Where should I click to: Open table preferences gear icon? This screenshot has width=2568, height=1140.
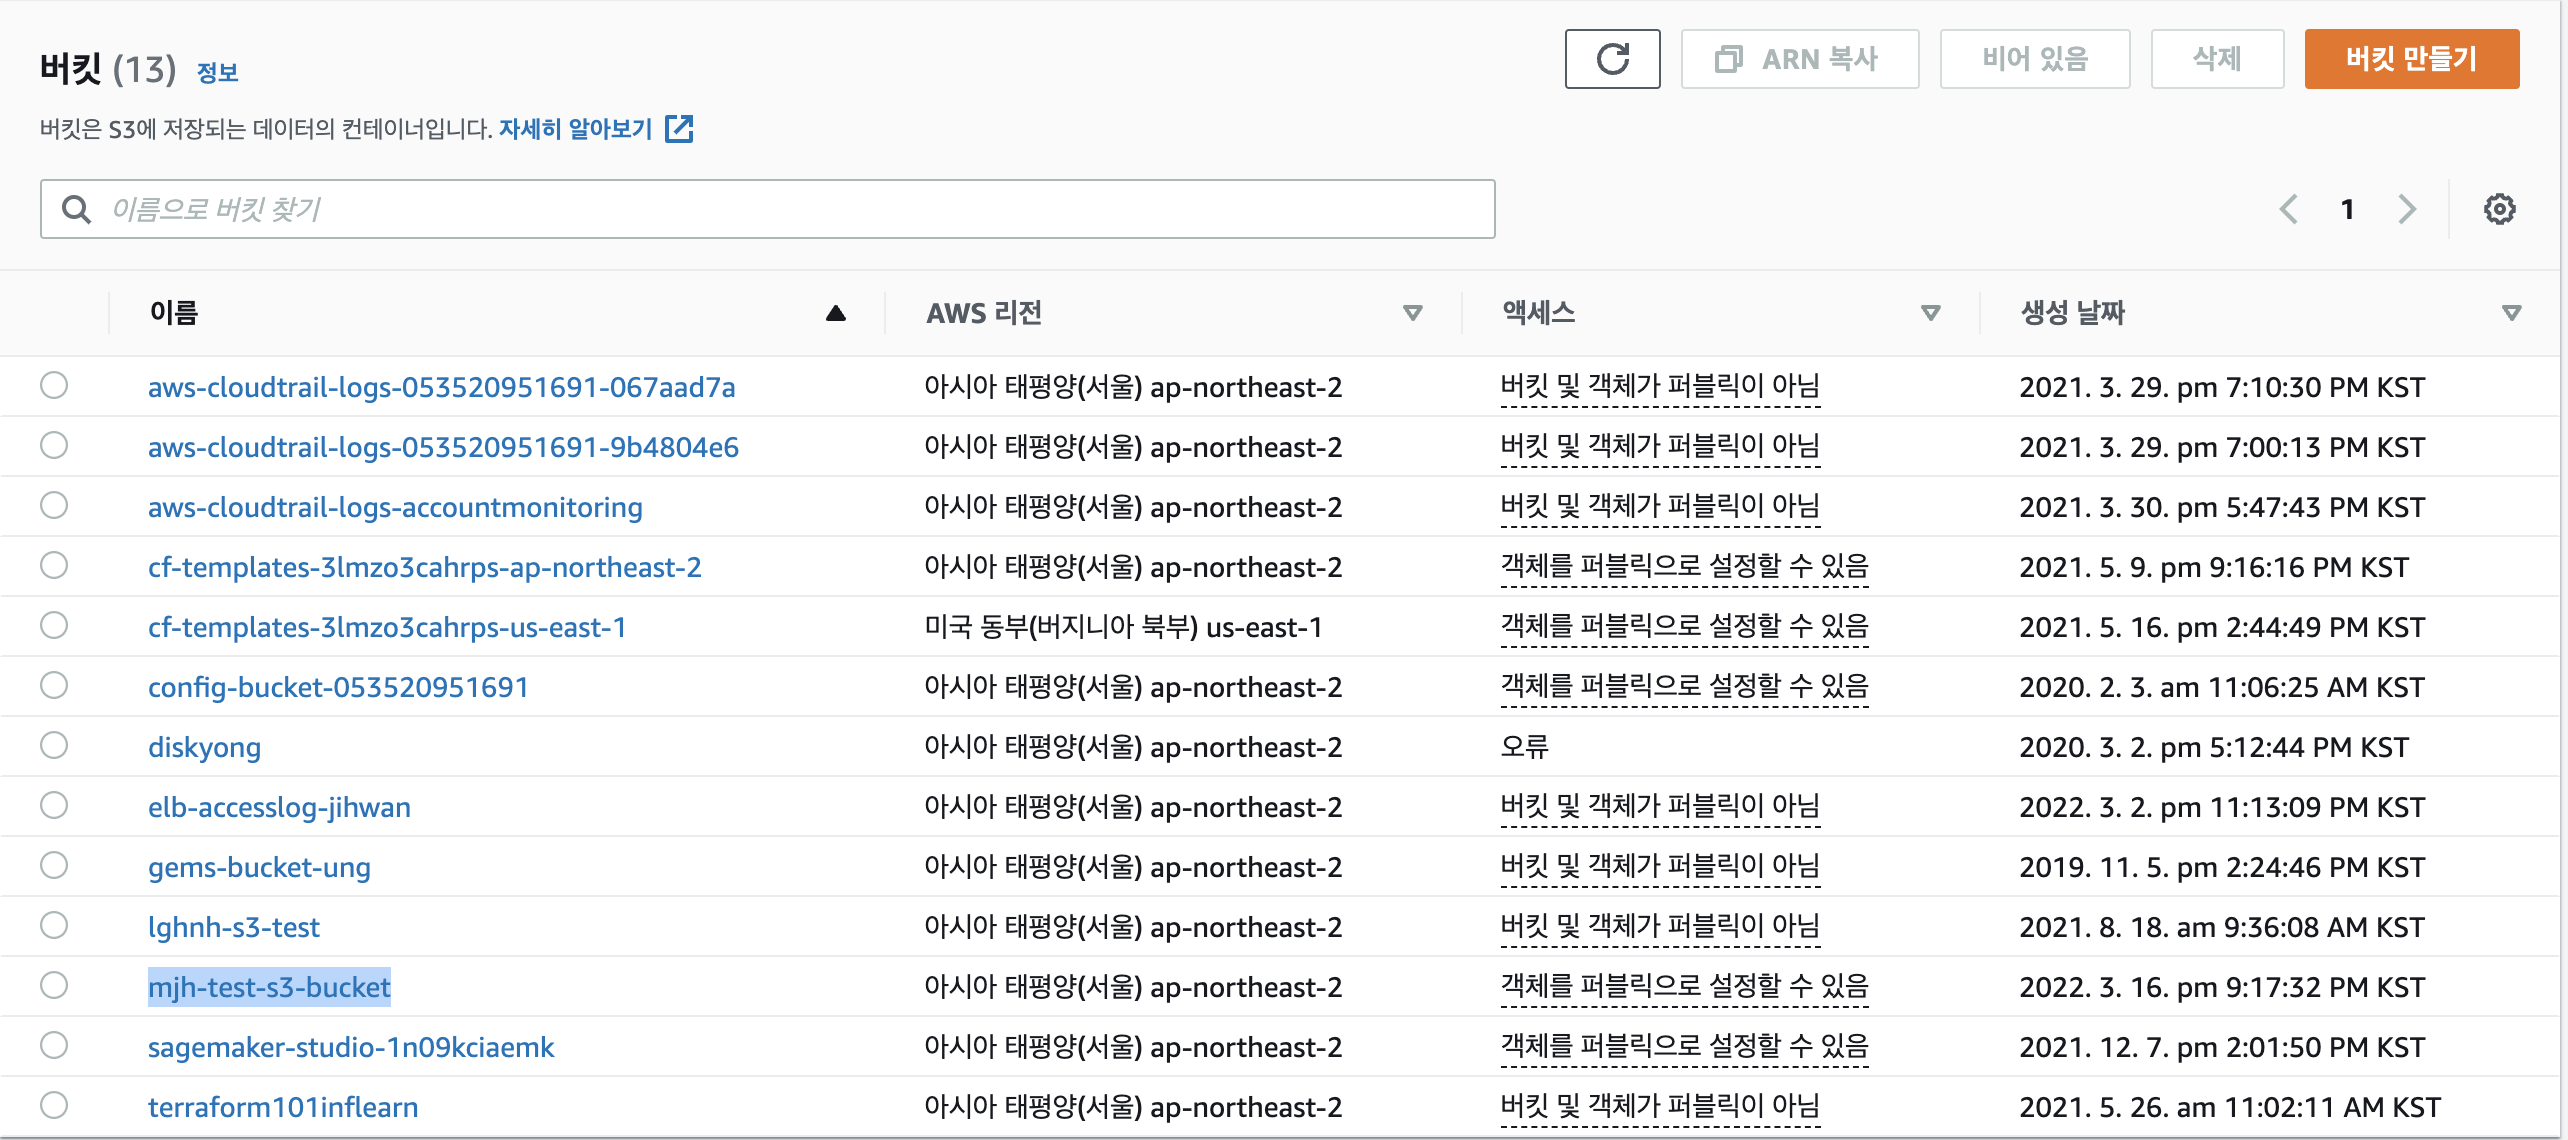pyautogui.click(x=2498, y=209)
